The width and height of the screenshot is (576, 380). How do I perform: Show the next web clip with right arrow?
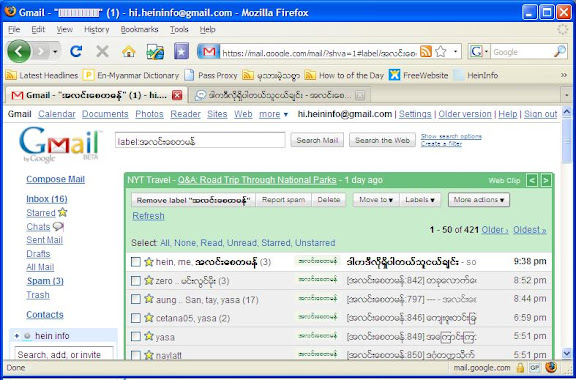[x=546, y=180]
